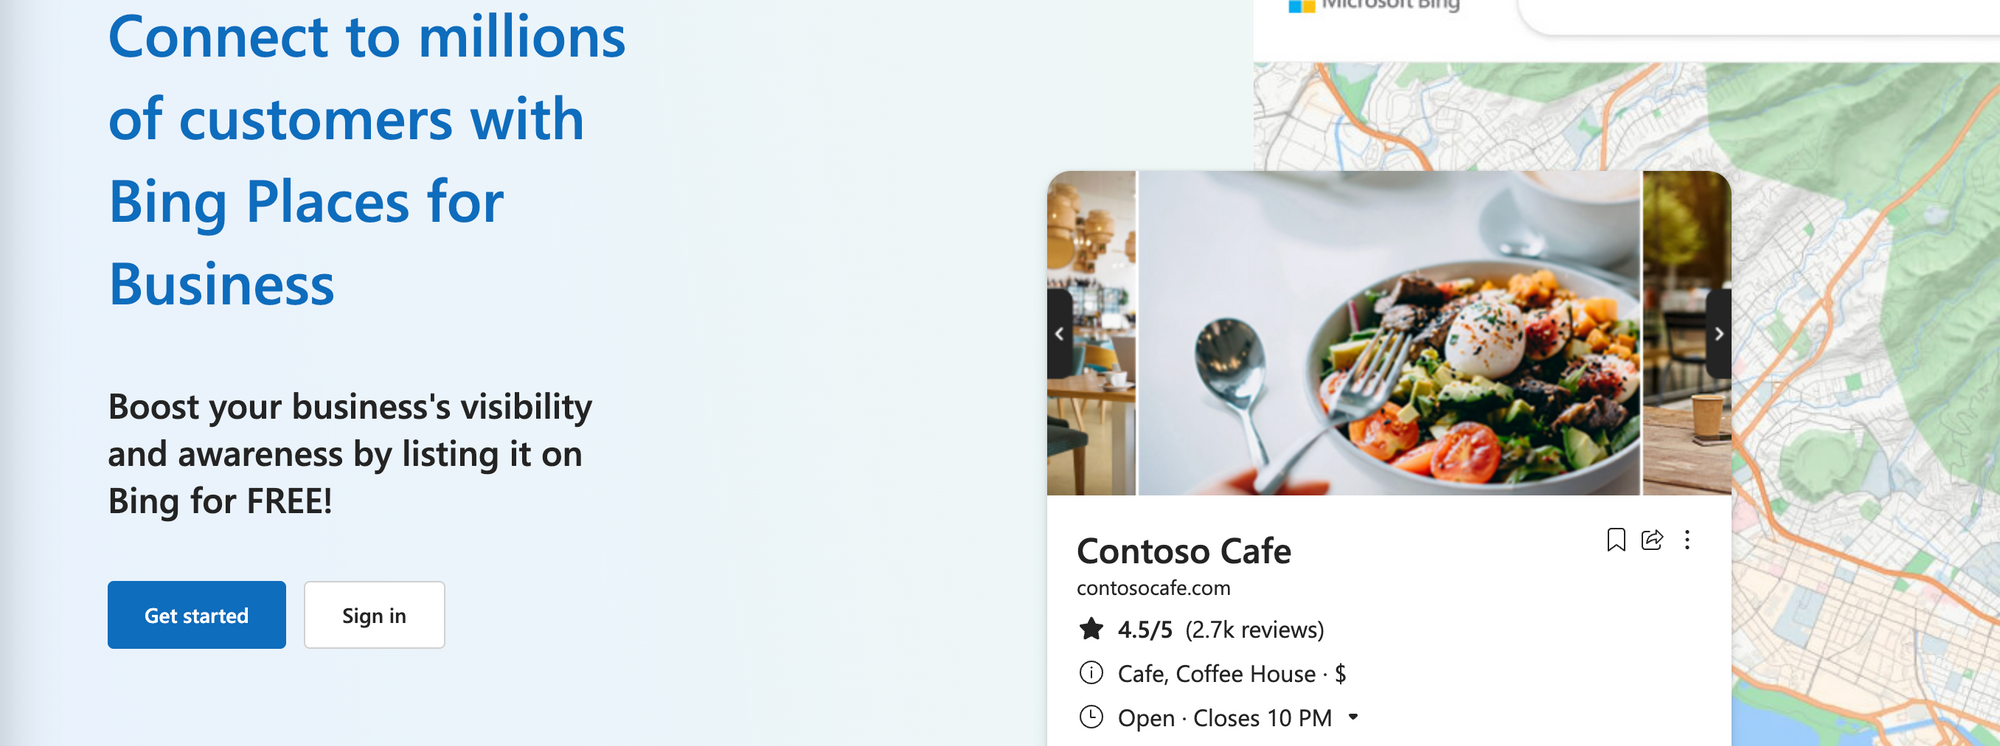Viewport: 2000px width, 746px height.
Task: Click the Contoso Cafe business title
Action: point(1184,551)
